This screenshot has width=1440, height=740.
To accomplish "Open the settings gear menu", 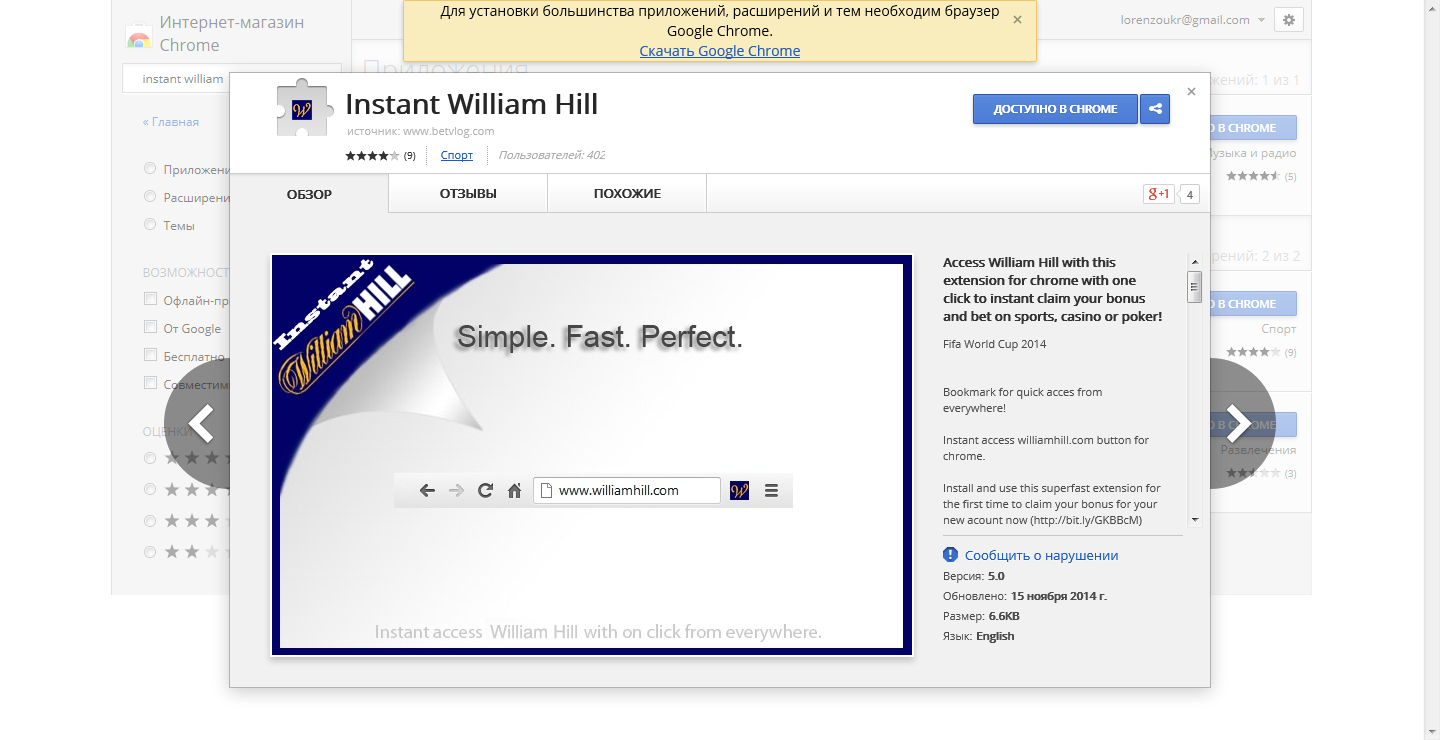I will point(1288,20).
